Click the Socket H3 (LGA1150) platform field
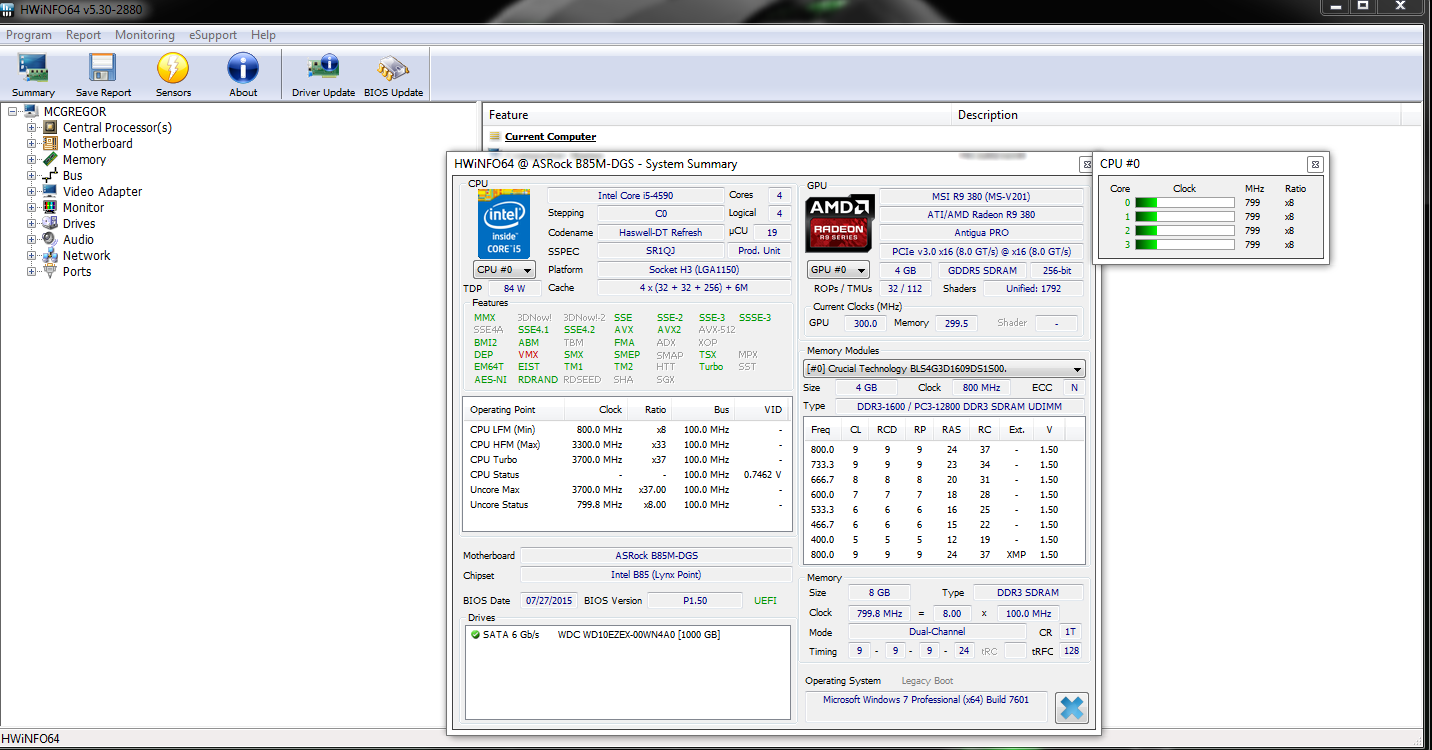This screenshot has width=1432, height=750. click(x=694, y=270)
